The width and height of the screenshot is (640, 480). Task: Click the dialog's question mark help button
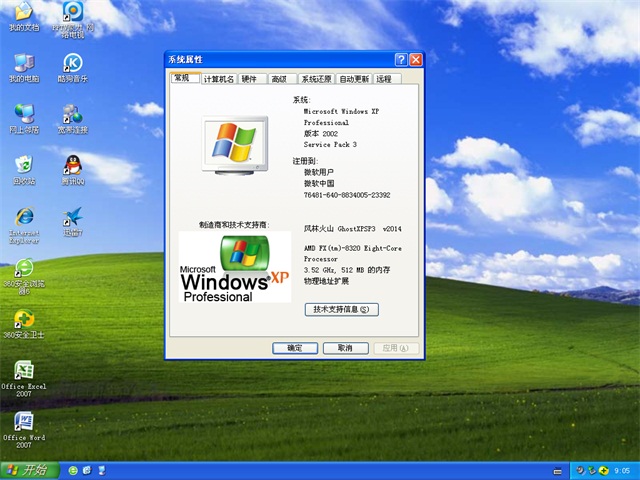pyautogui.click(x=401, y=60)
